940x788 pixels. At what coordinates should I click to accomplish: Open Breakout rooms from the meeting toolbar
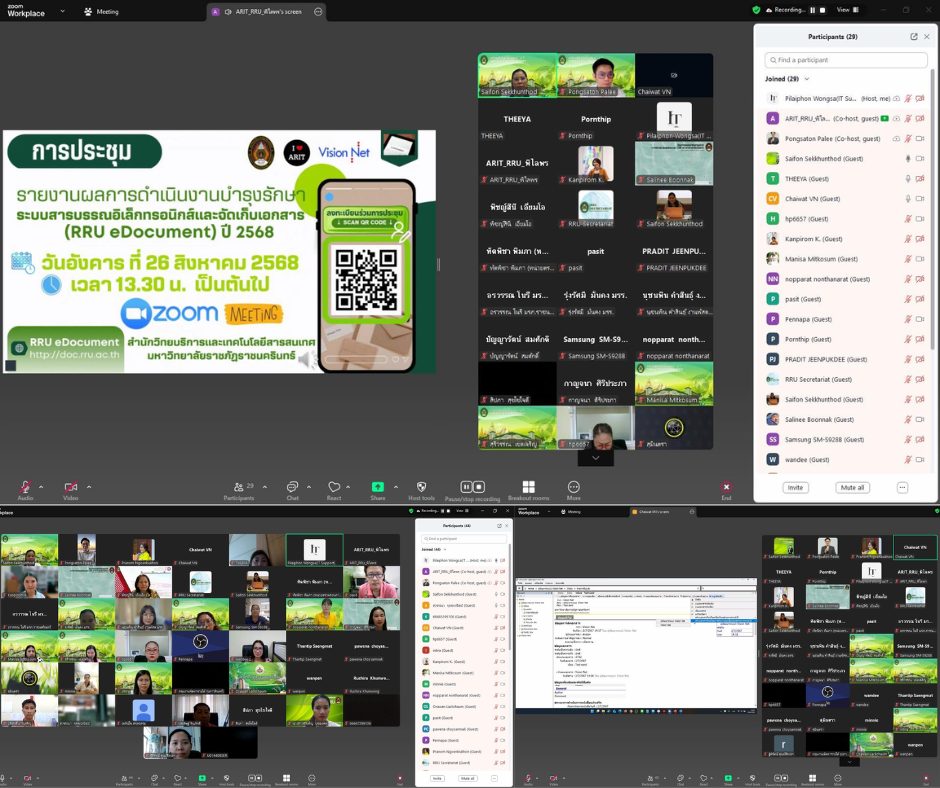528,487
